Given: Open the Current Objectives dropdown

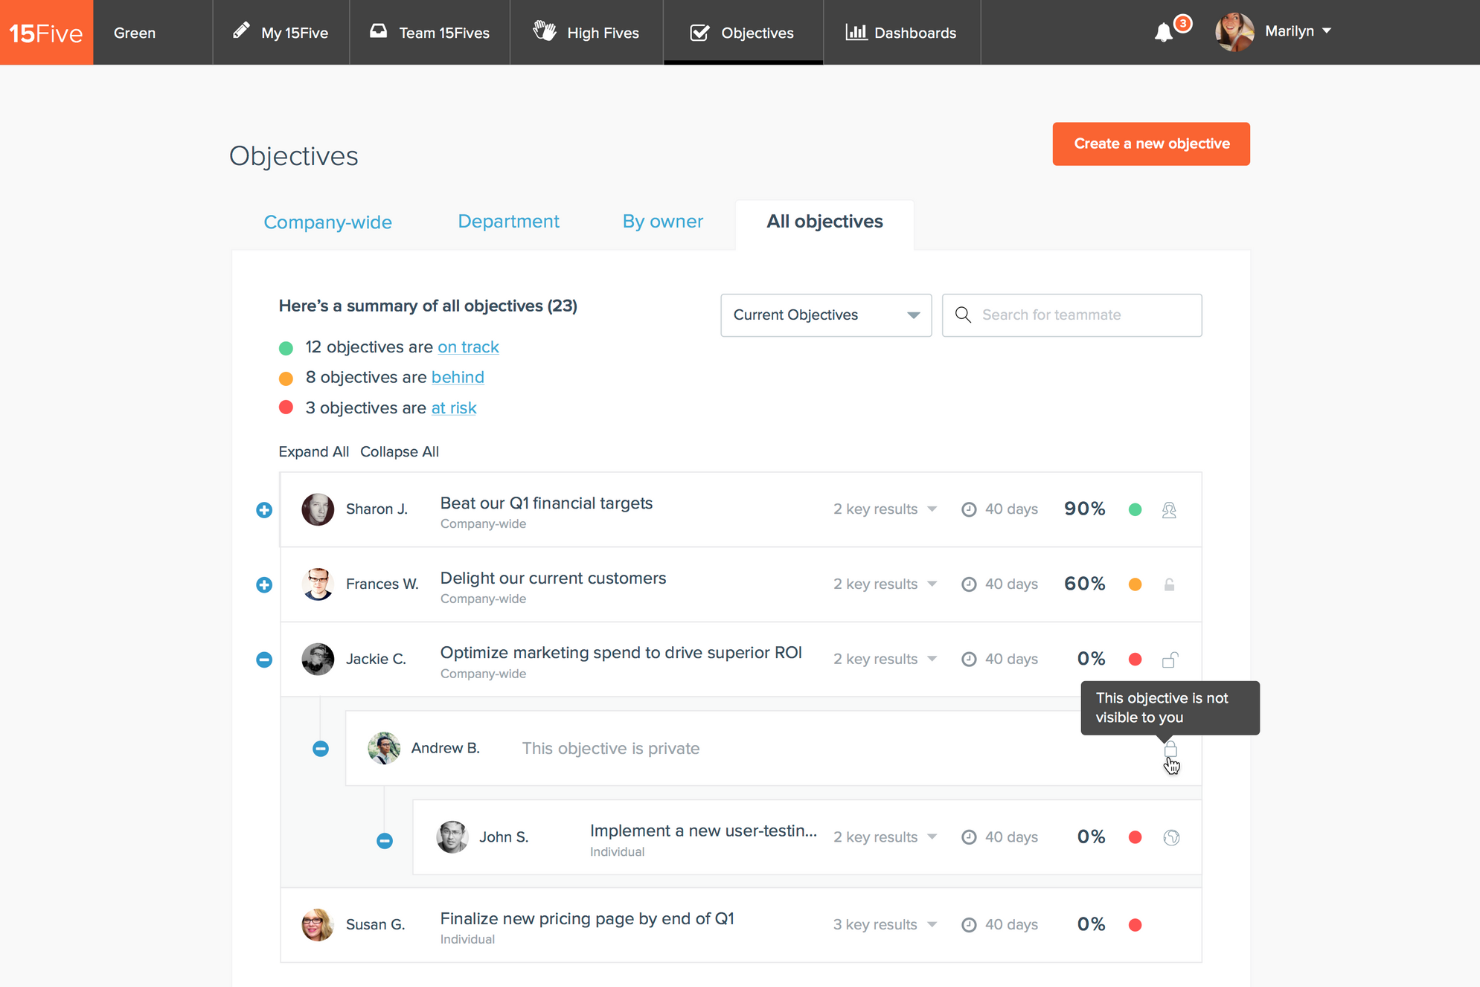Looking at the screenshot, I should (x=825, y=315).
